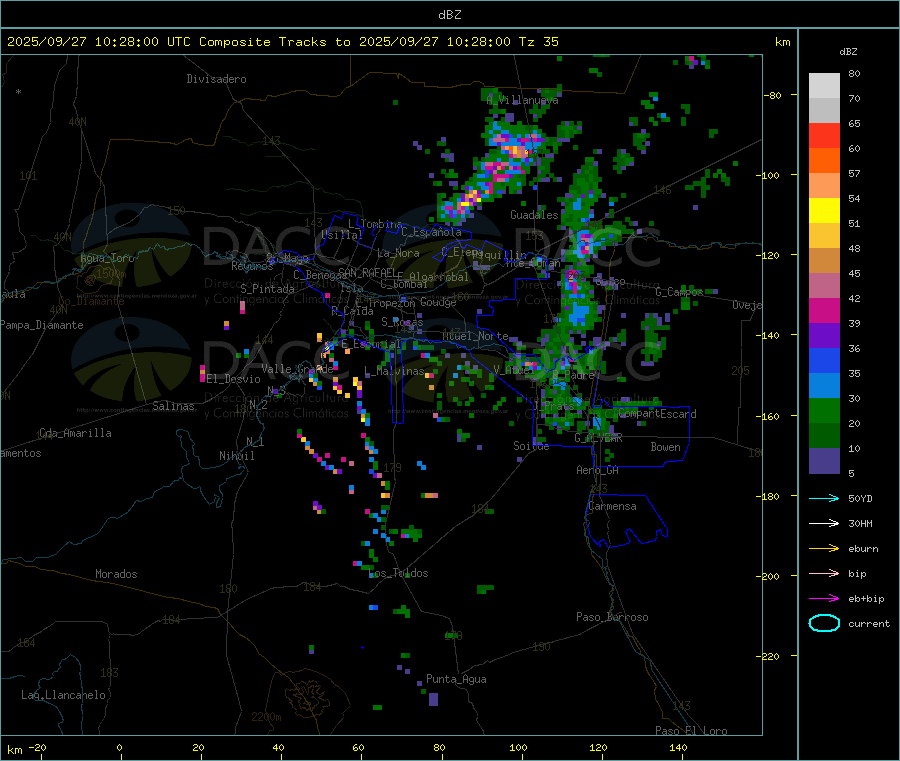
Task: Click the white 30HM arrow icon
Action: pyautogui.click(x=824, y=523)
